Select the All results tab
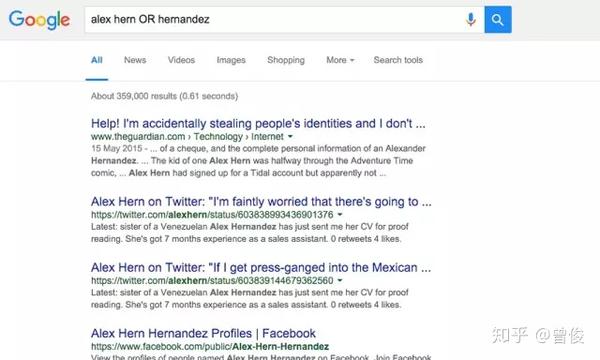Image resolution: width=600 pixels, height=360 pixels. tap(97, 60)
